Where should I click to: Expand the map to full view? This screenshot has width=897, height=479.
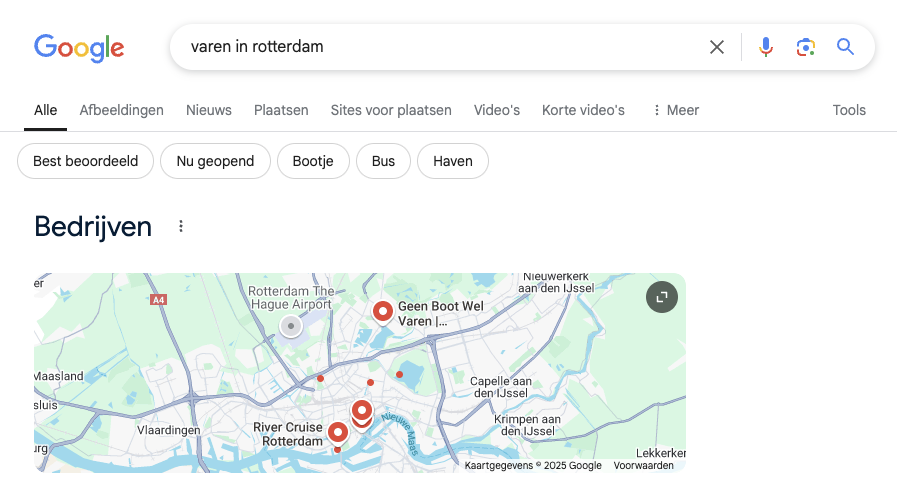point(662,297)
